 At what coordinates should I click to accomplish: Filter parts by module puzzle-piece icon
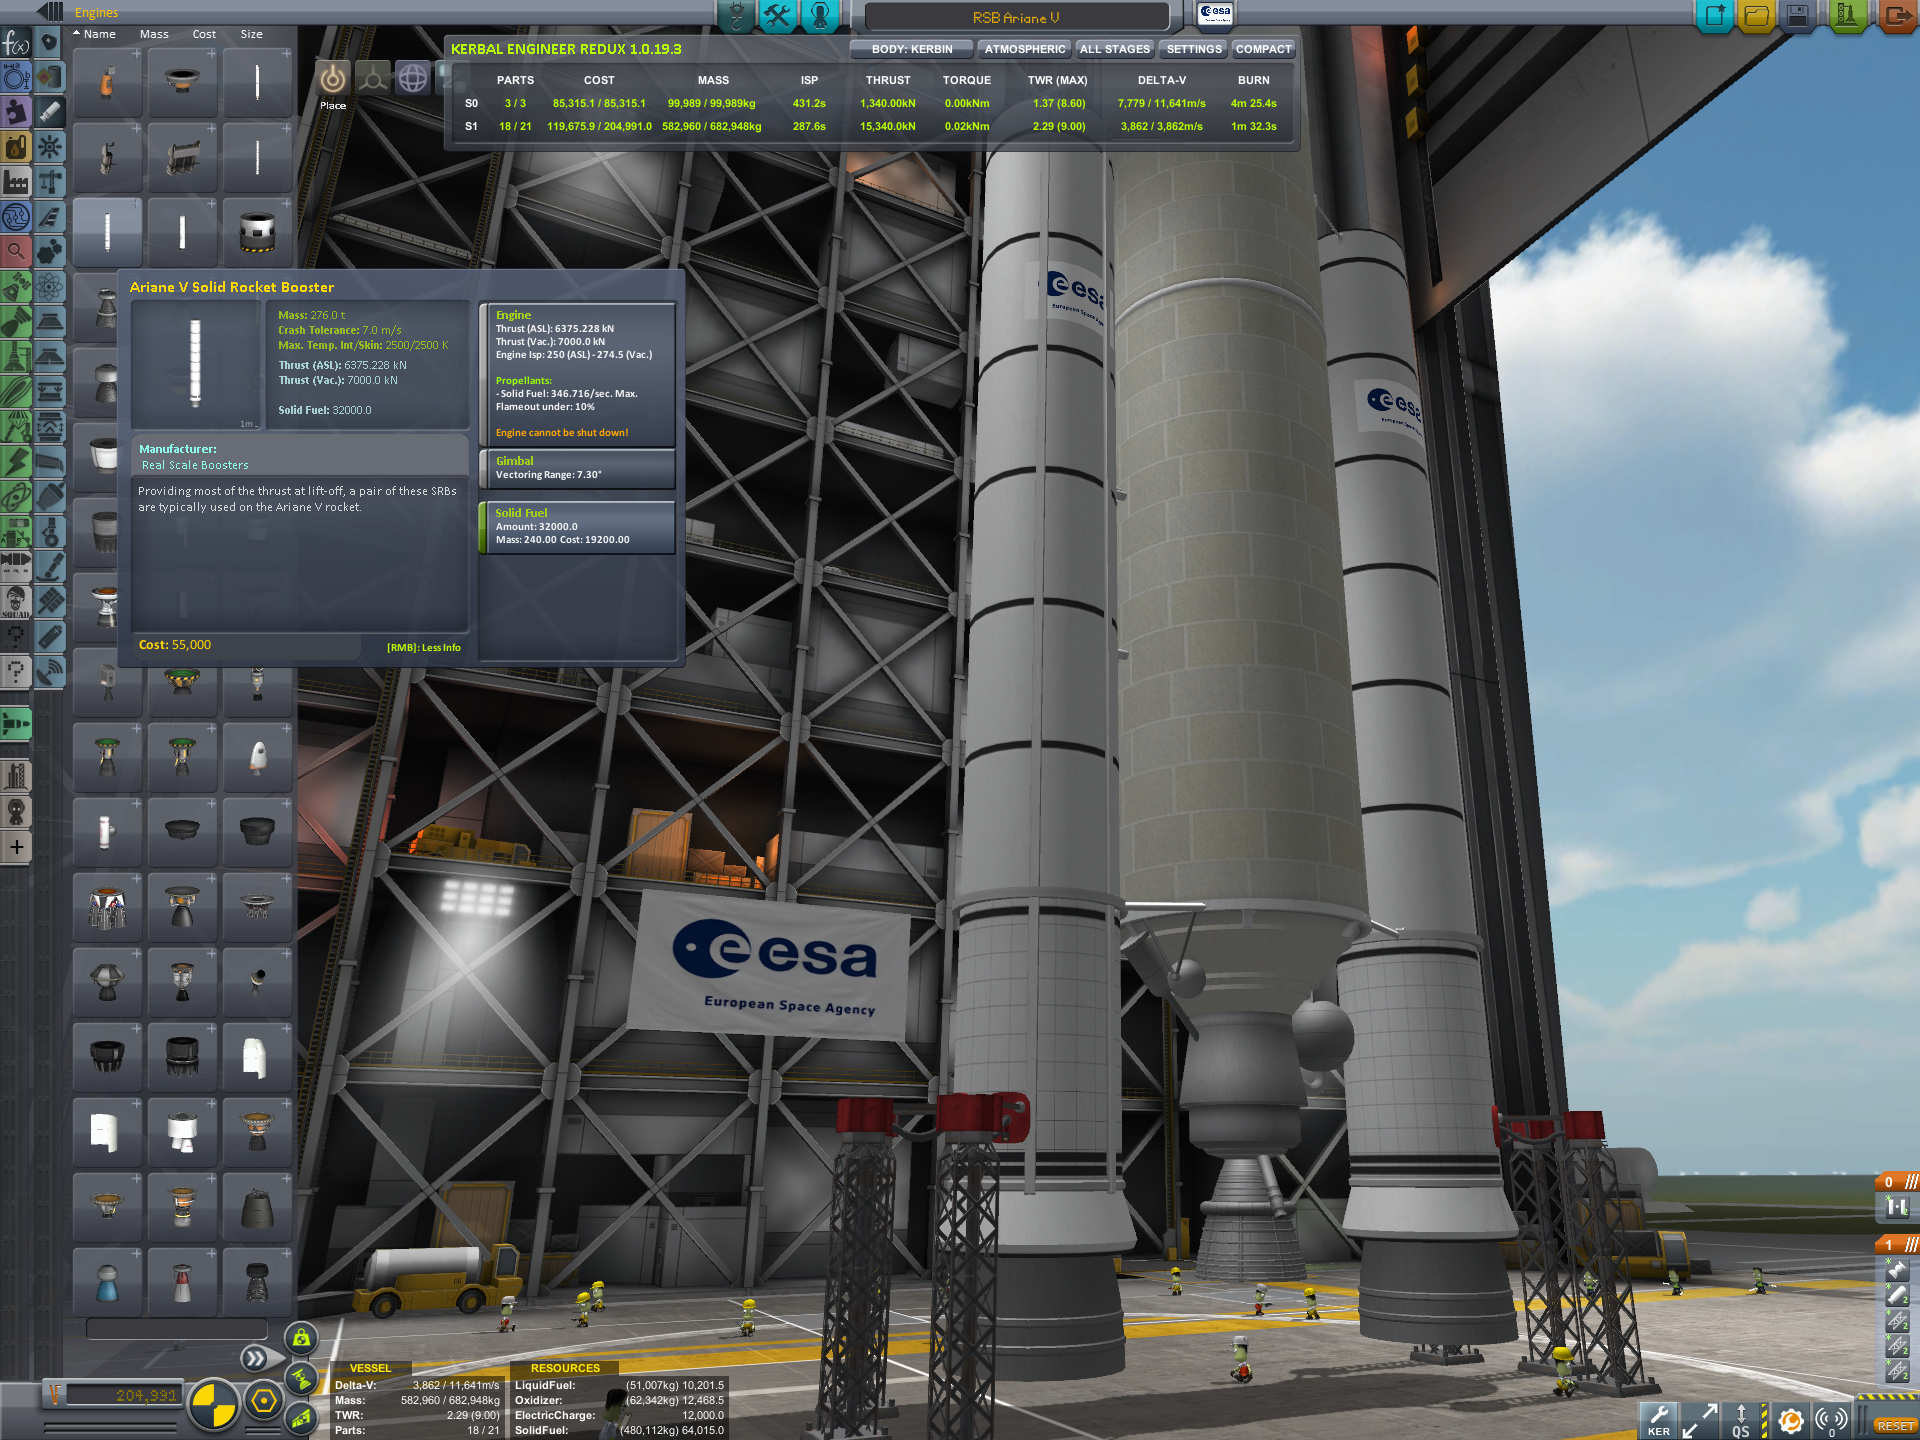click(16, 112)
